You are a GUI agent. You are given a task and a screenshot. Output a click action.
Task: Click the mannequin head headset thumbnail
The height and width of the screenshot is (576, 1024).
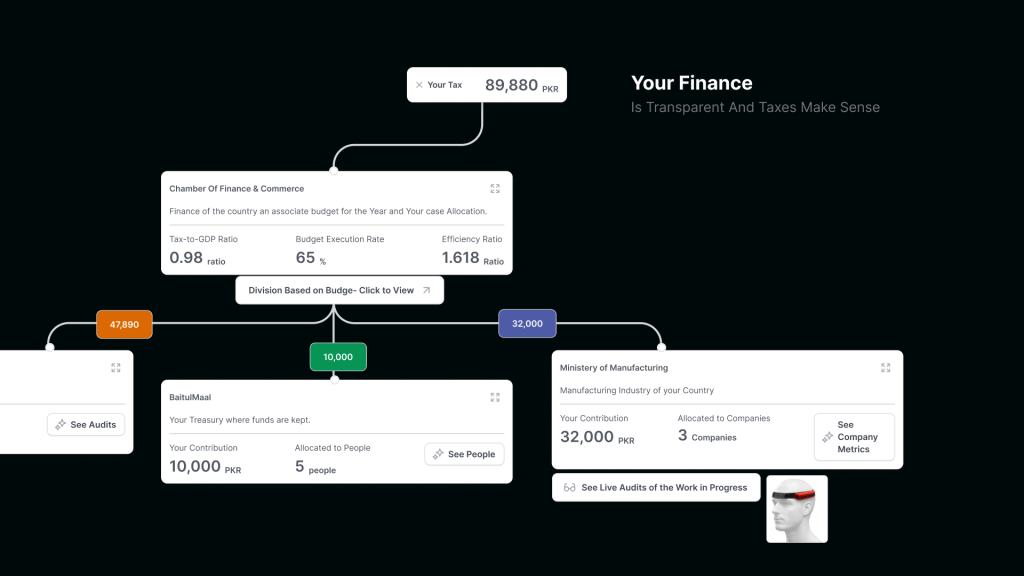pyautogui.click(x=797, y=509)
